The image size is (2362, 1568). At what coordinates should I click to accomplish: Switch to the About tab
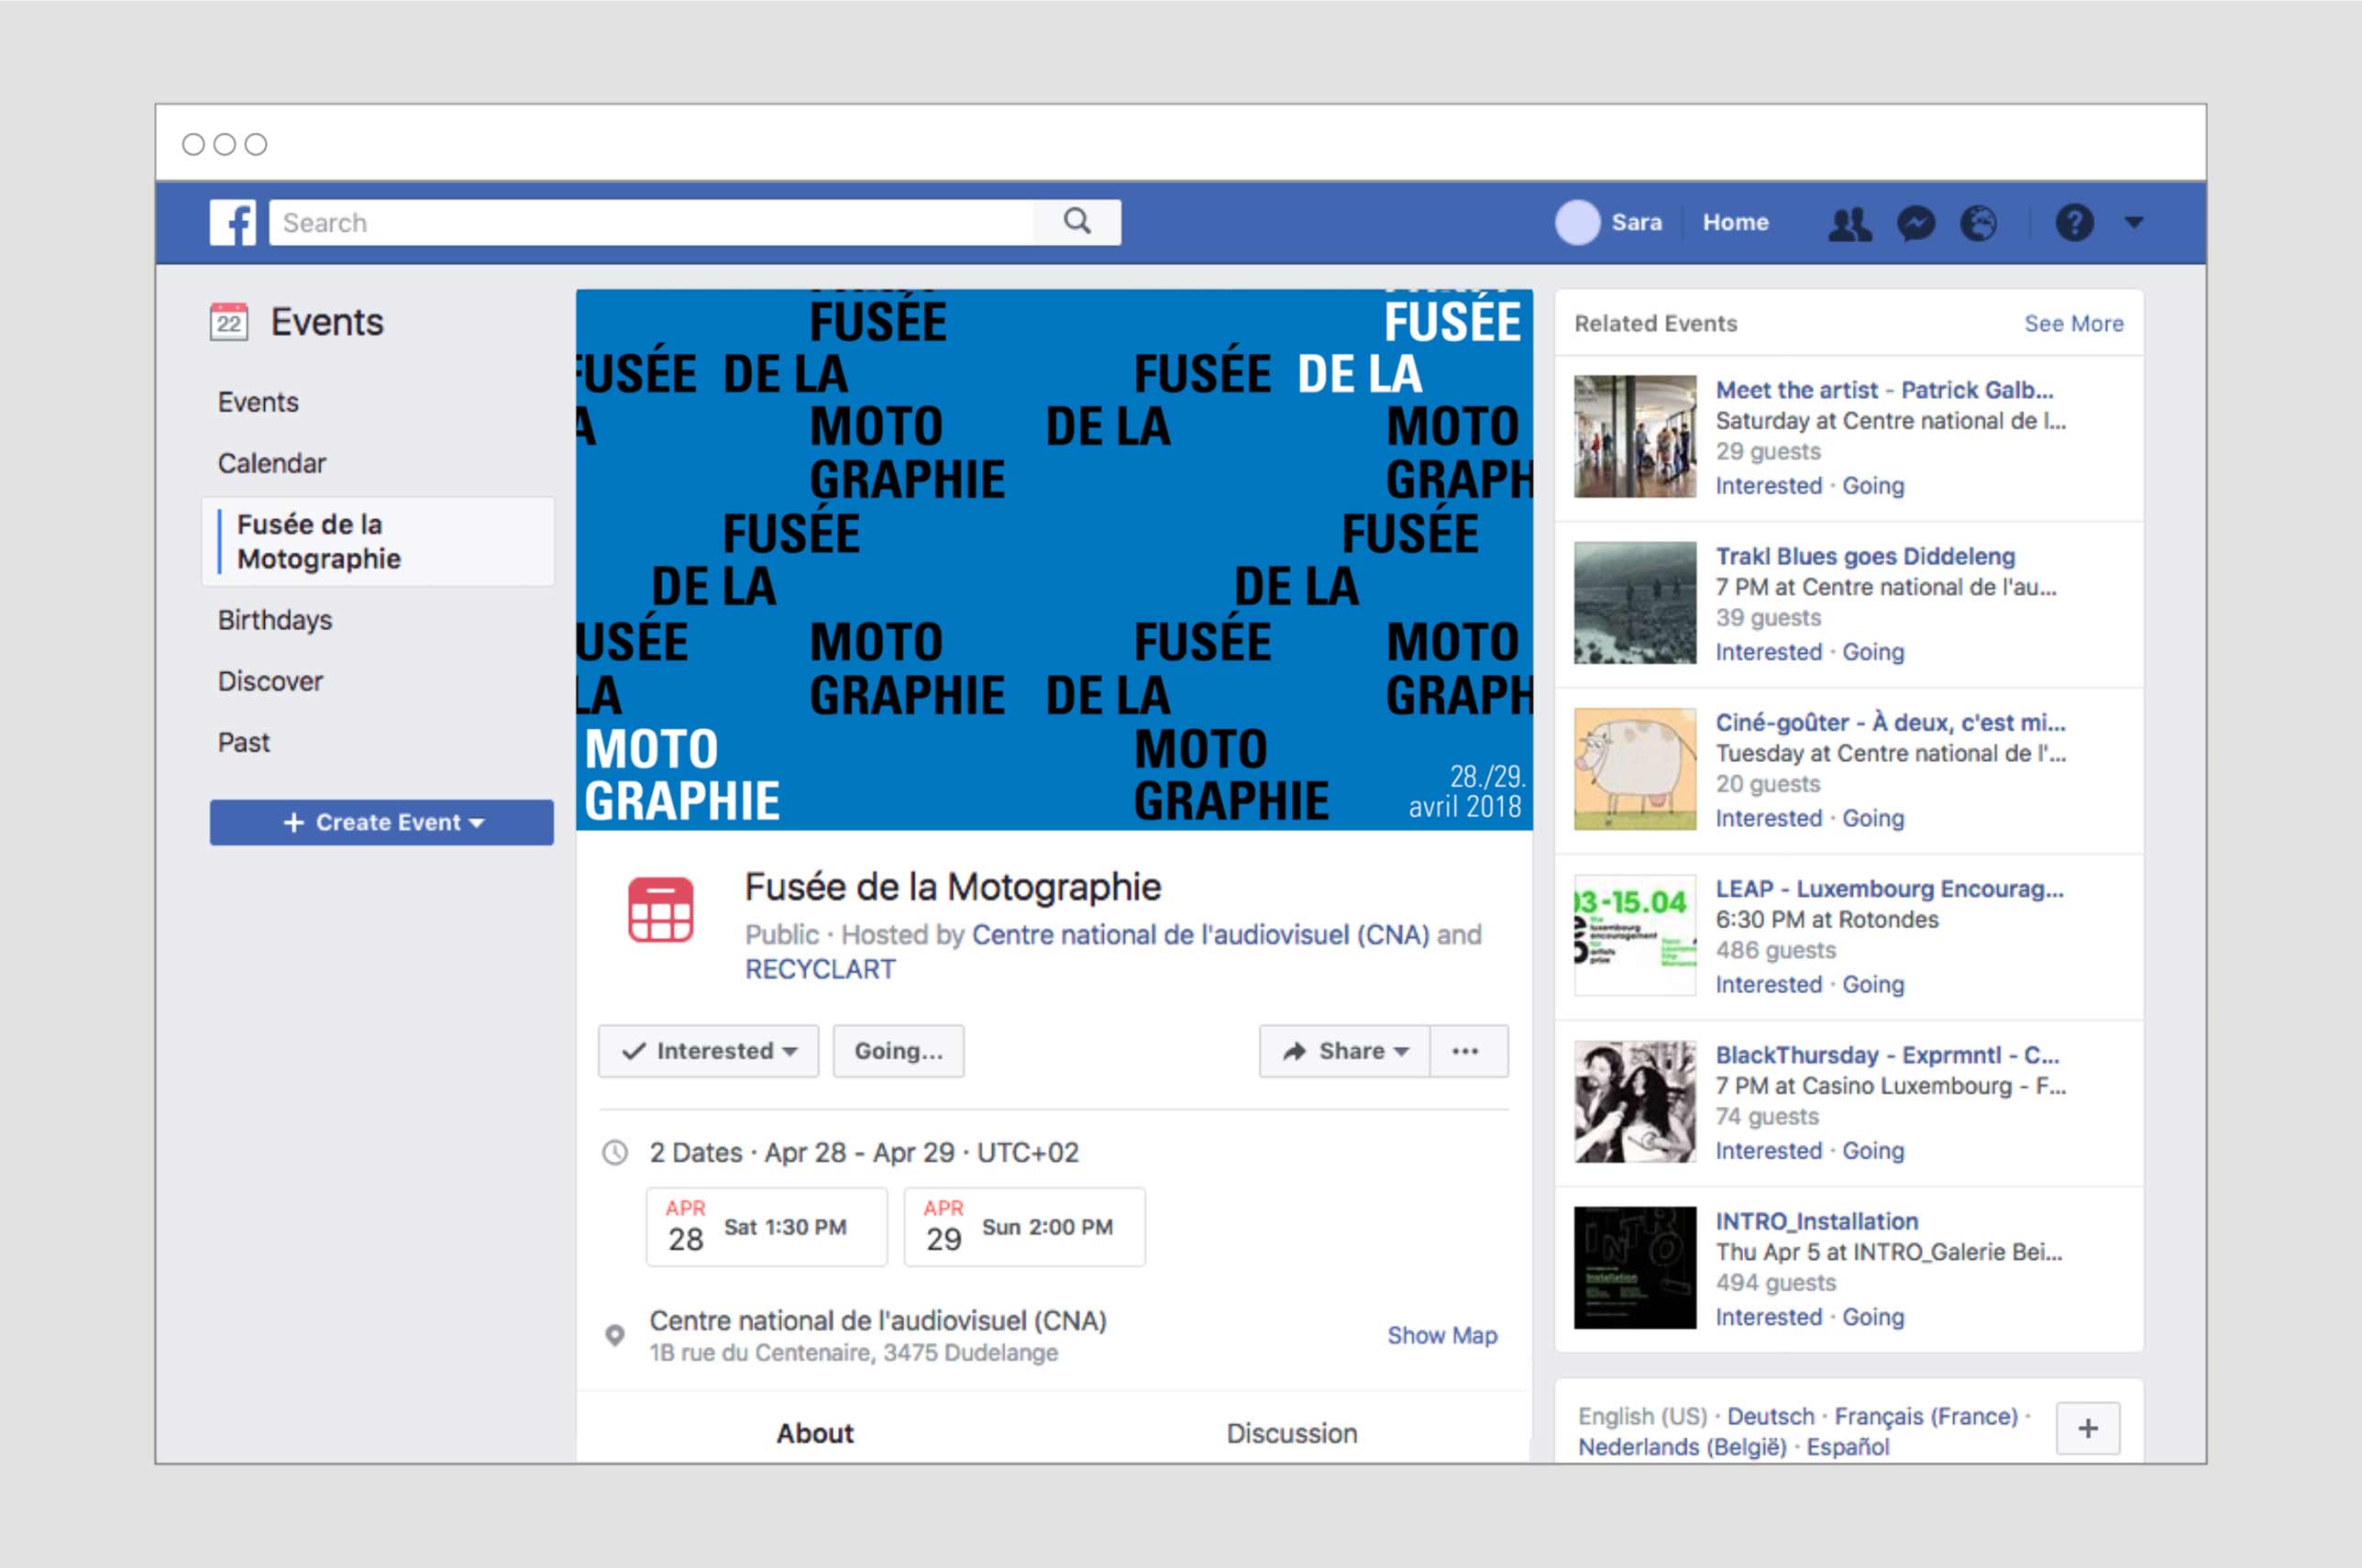[815, 1433]
